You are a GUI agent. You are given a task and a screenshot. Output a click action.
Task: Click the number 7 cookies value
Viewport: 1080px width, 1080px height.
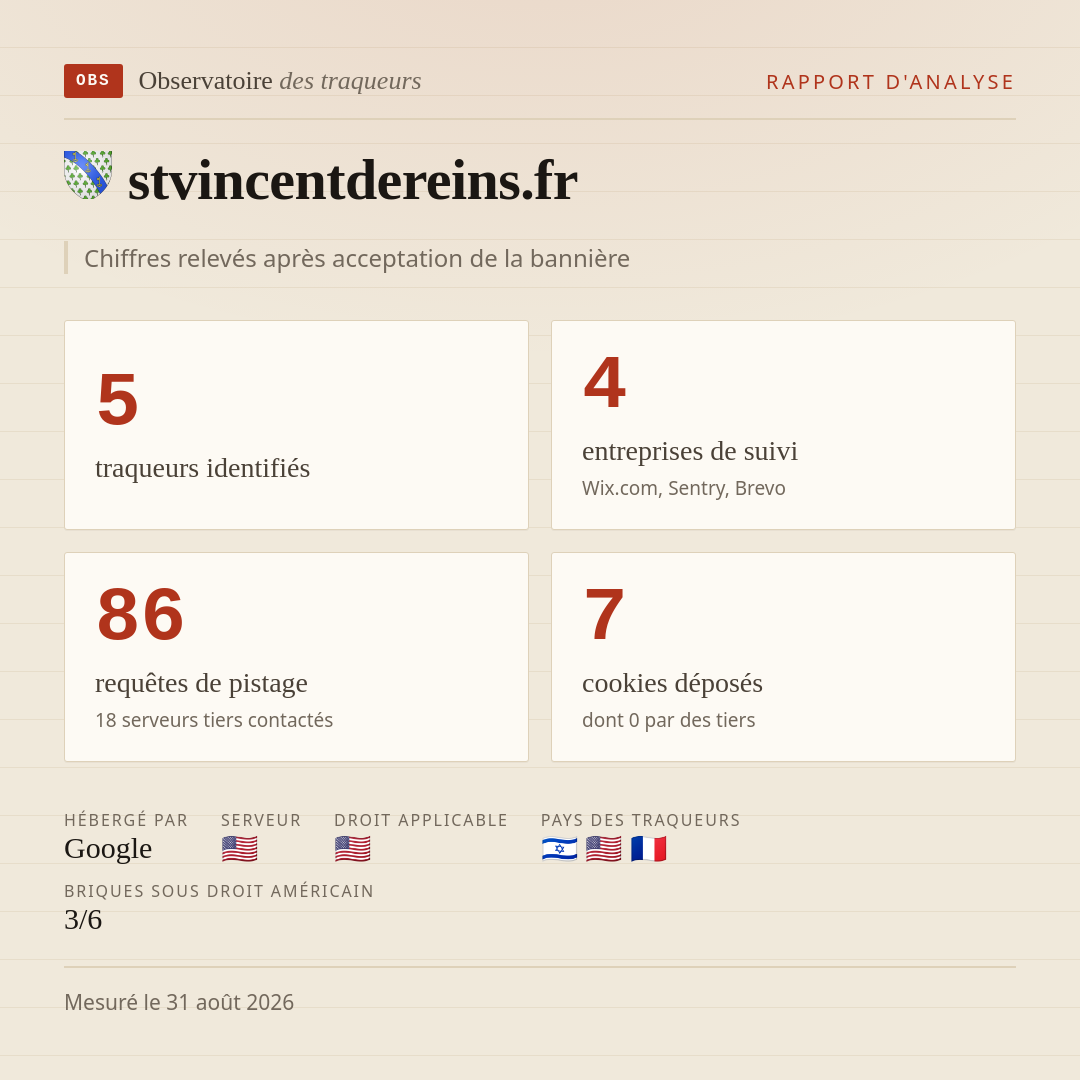[604, 614]
